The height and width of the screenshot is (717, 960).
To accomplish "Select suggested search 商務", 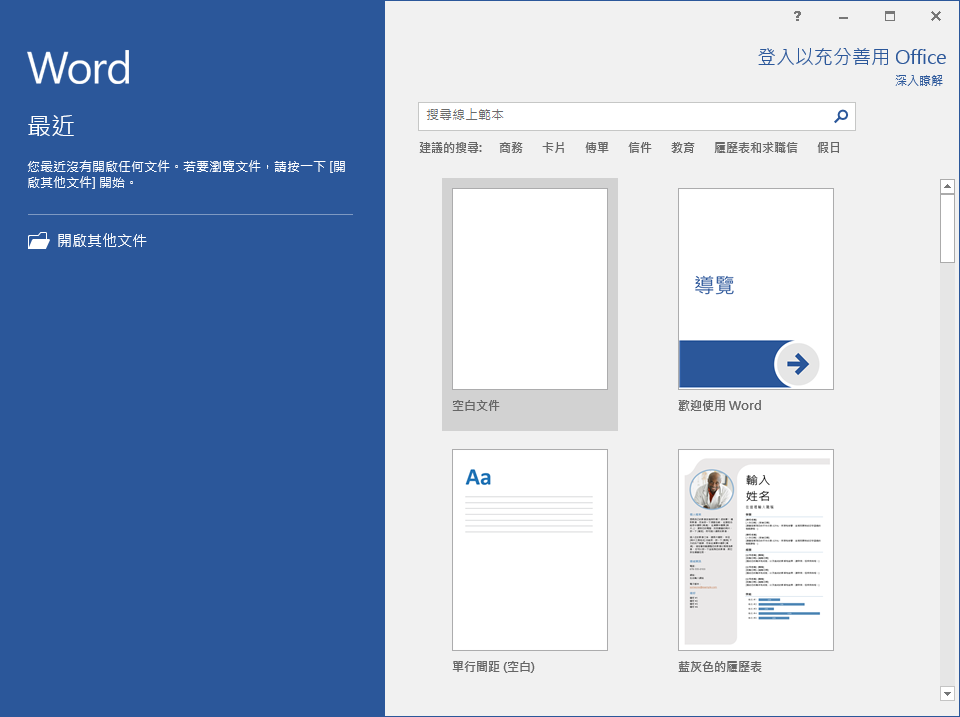I will coord(511,148).
